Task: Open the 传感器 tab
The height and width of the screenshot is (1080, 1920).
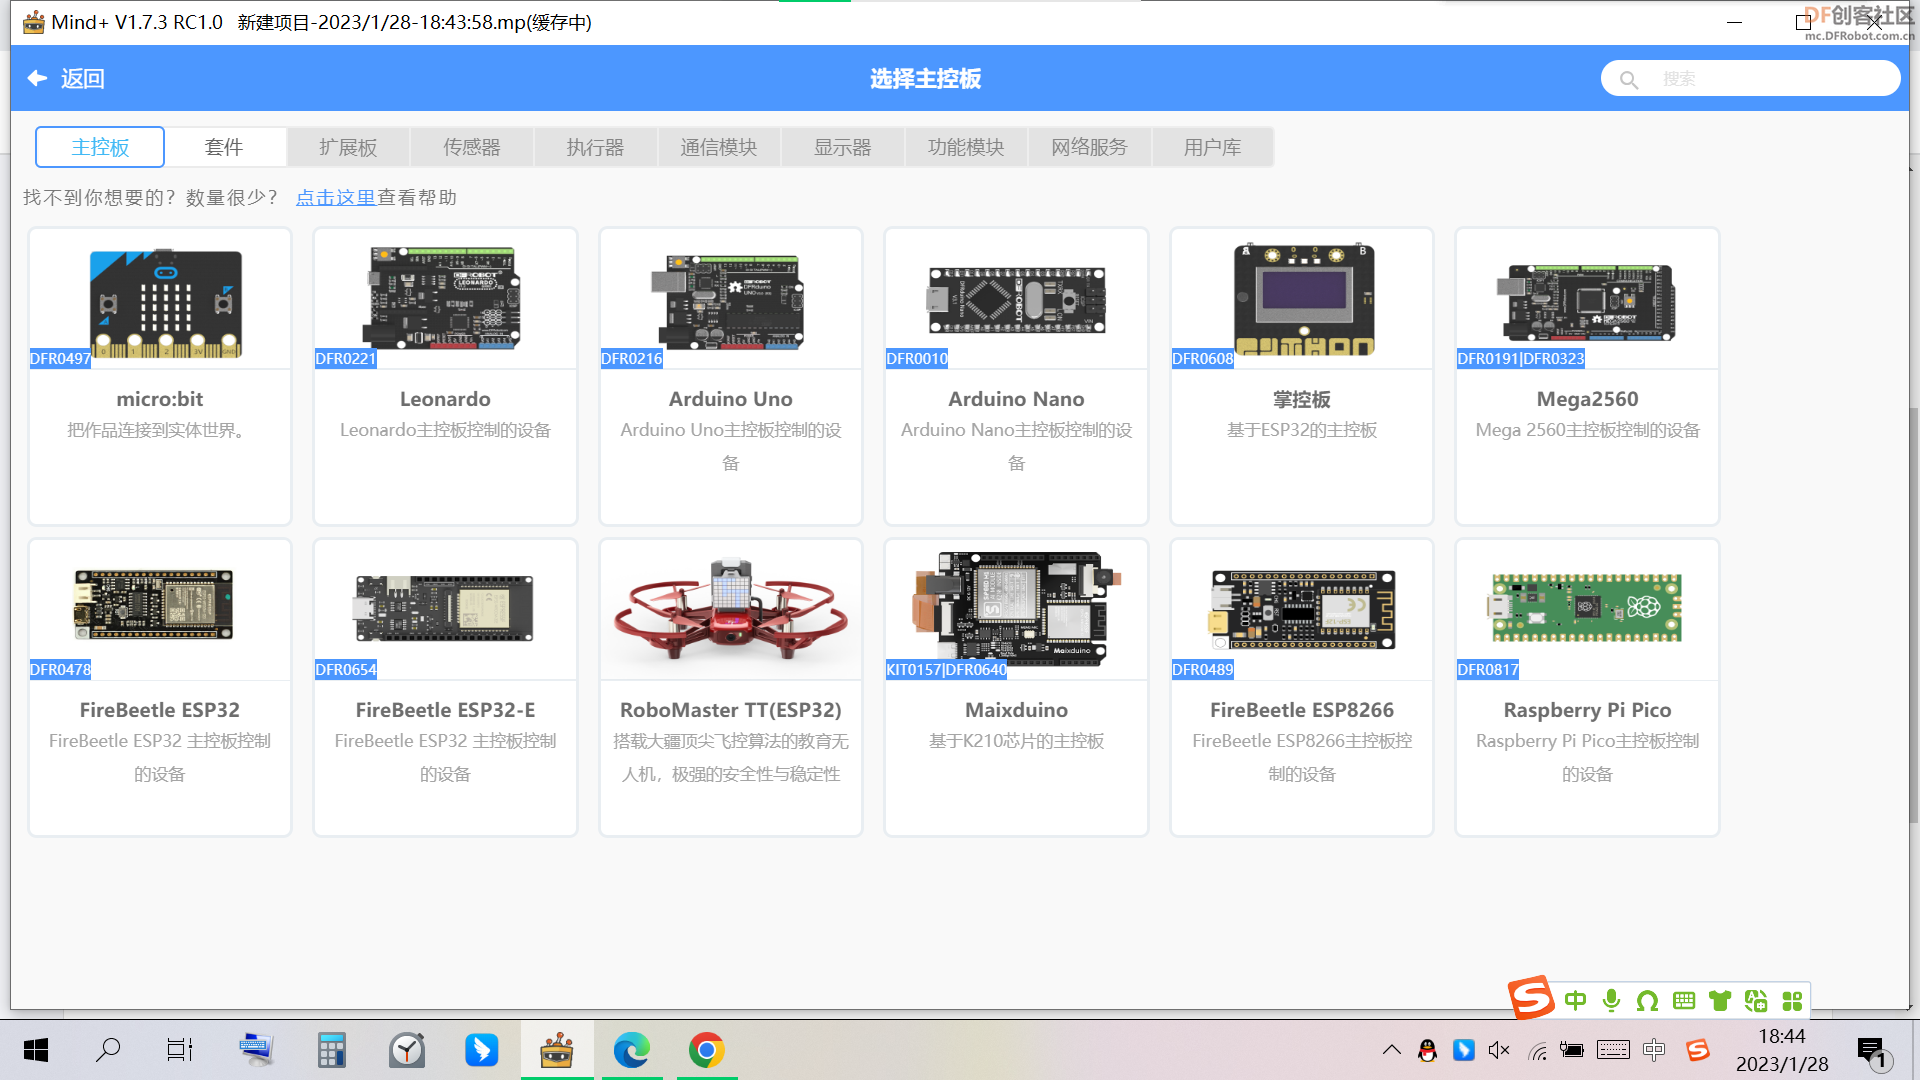Action: (x=472, y=147)
